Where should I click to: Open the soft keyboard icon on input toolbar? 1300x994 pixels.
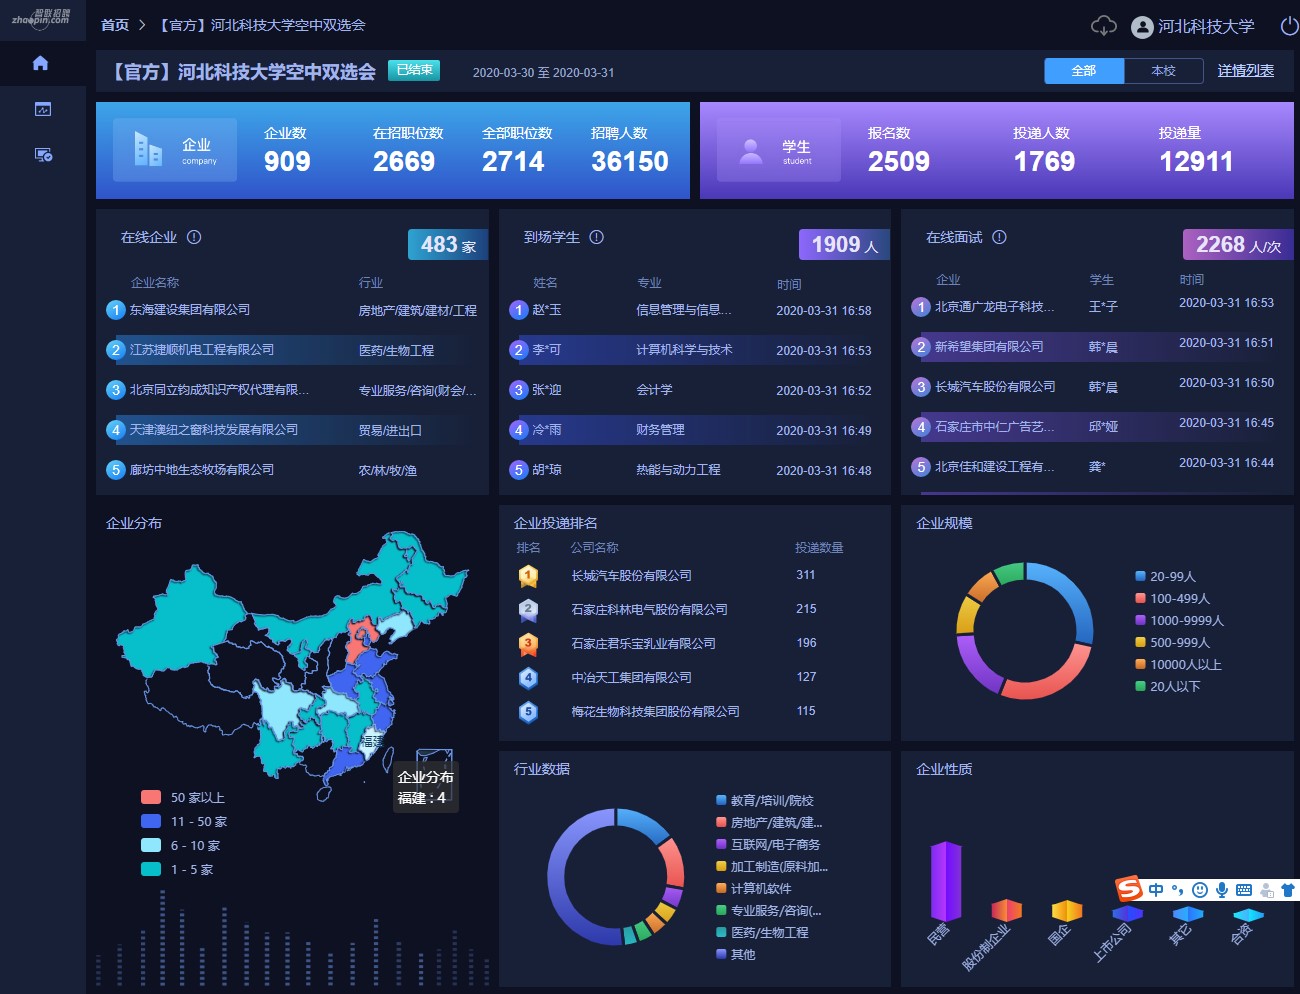click(1244, 890)
